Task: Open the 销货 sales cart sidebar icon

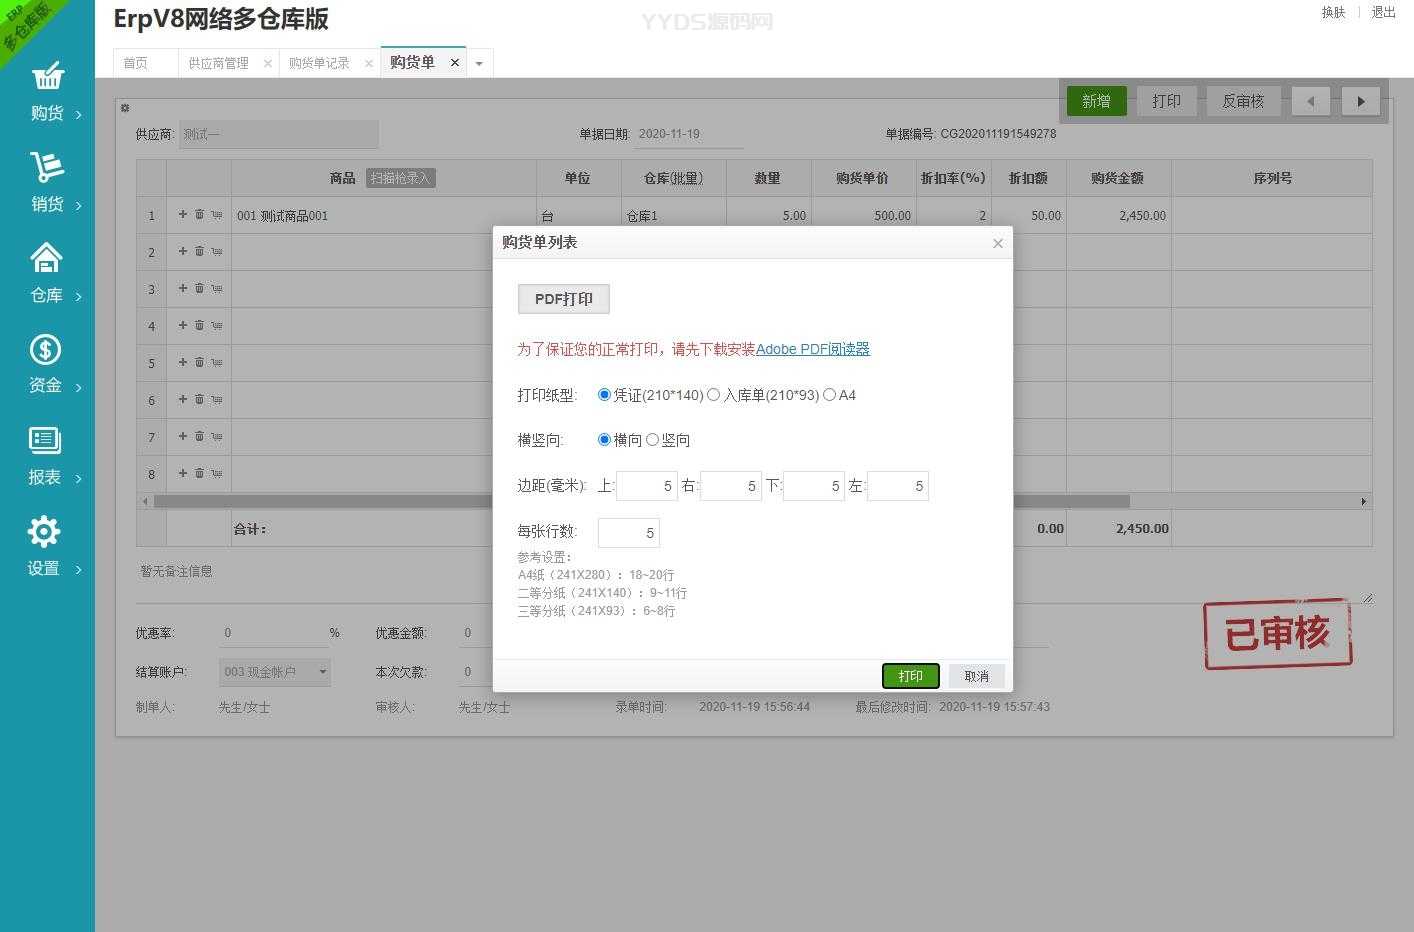Action: (47, 167)
